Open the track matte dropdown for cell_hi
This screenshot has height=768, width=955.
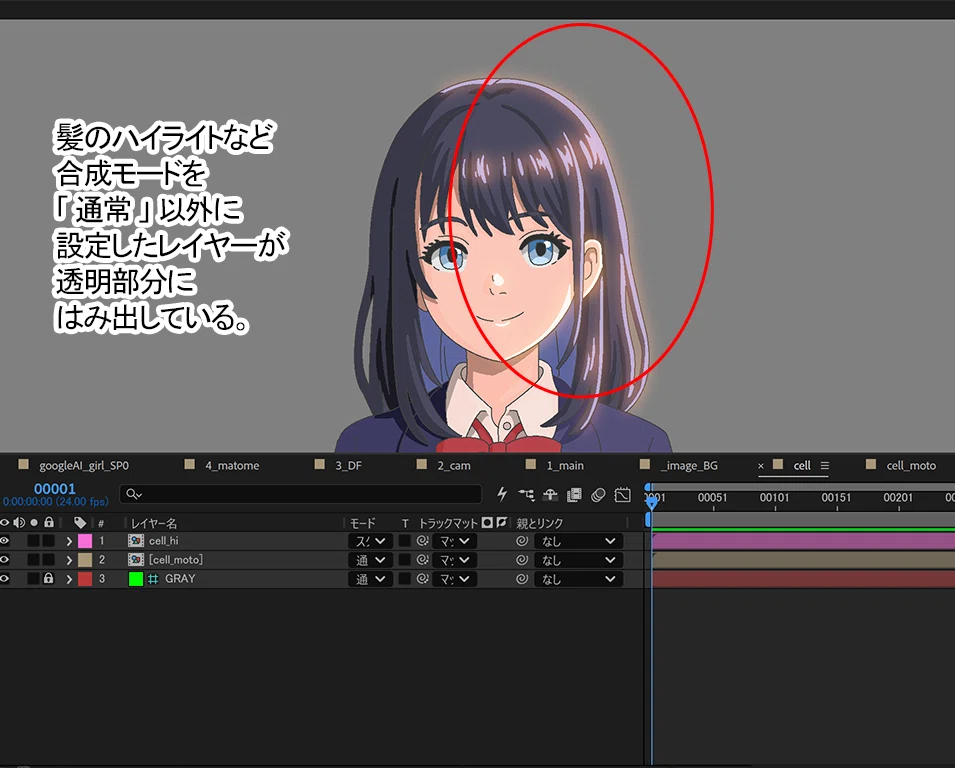click(x=454, y=541)
